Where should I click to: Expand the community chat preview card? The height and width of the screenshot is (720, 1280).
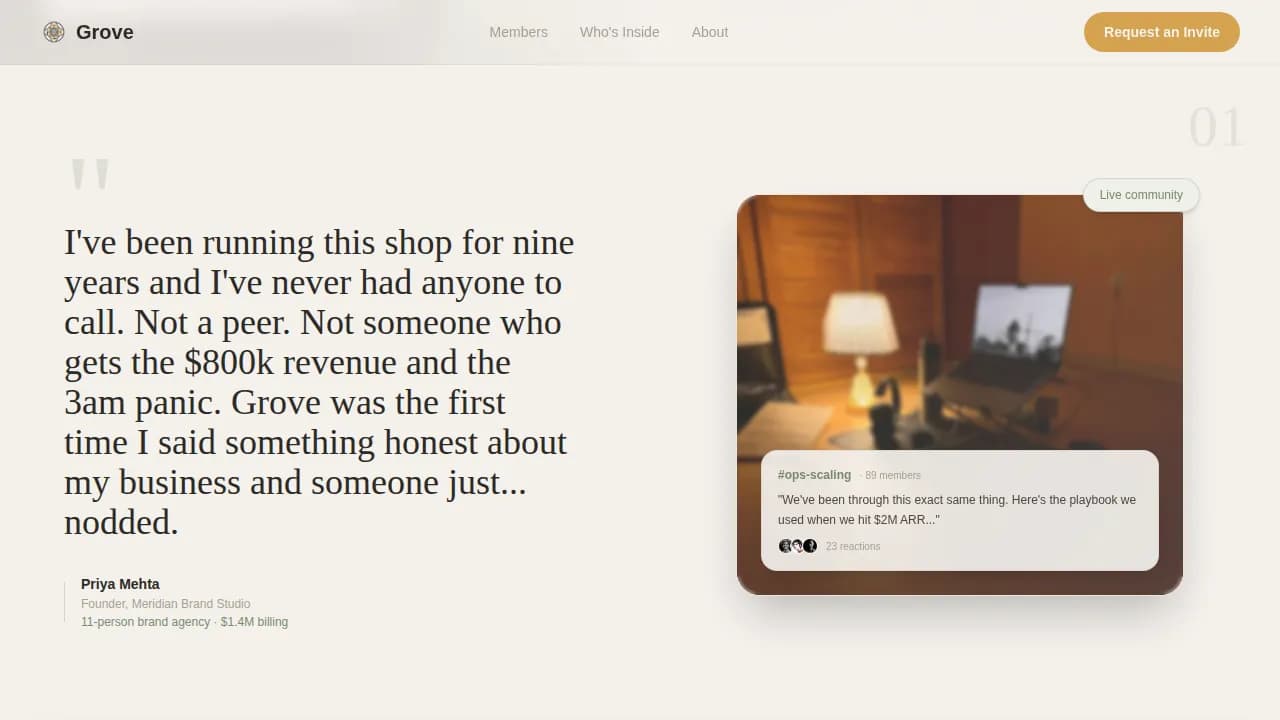(960, 511)
